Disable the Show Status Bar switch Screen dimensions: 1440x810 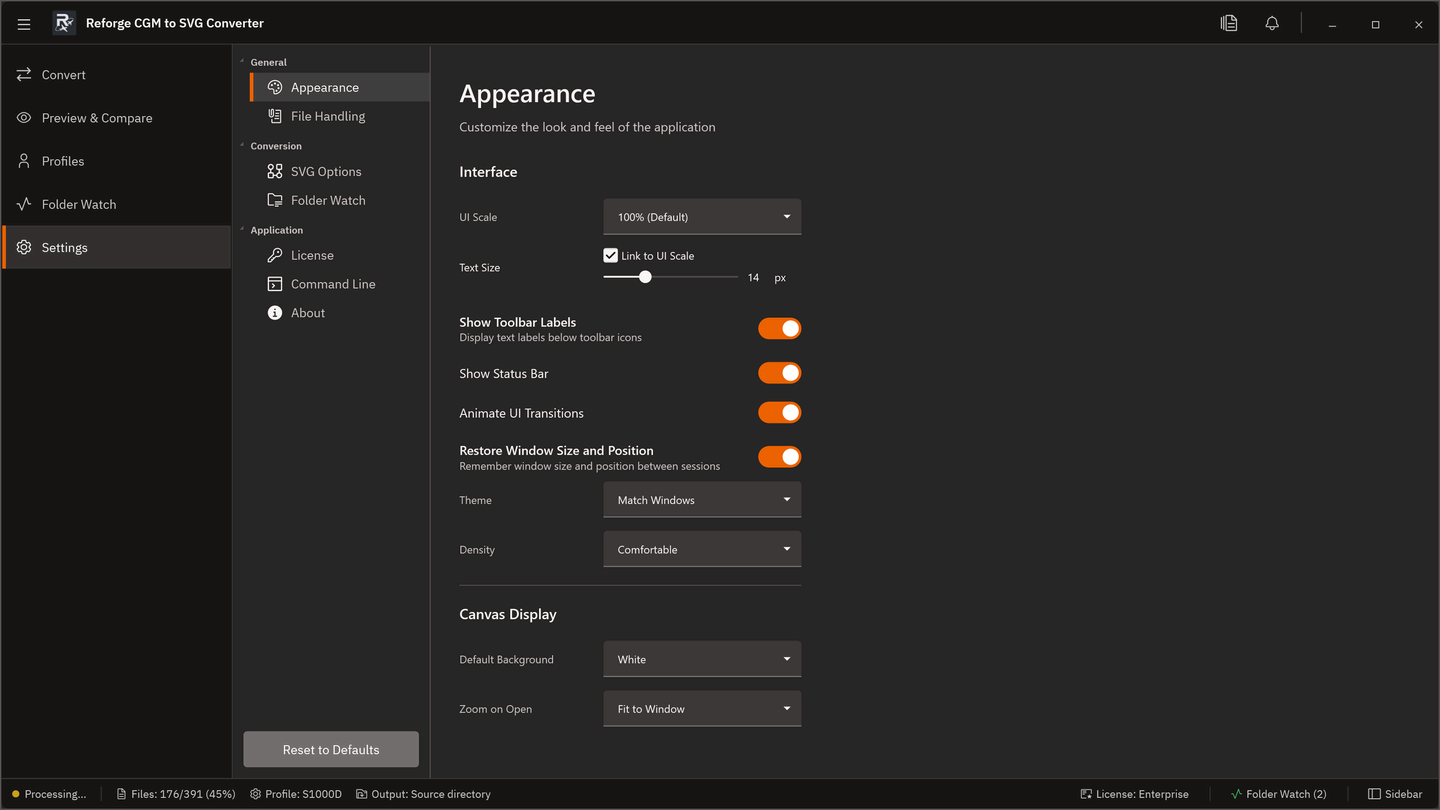779,373
